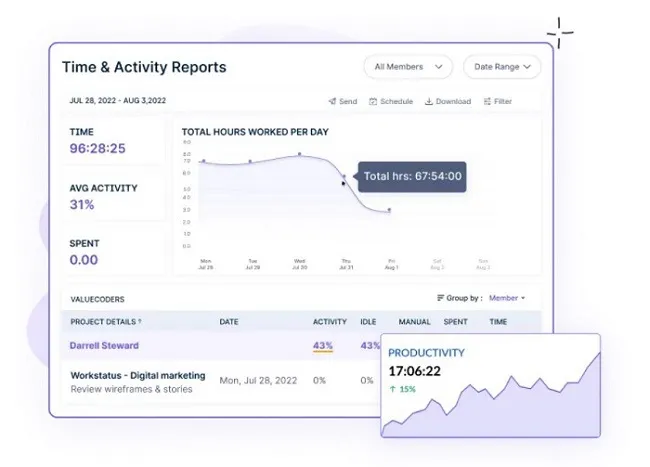650x467 pixels.
Task: Click the Productivity time 17:06:22
Action: tap(415, 371)
